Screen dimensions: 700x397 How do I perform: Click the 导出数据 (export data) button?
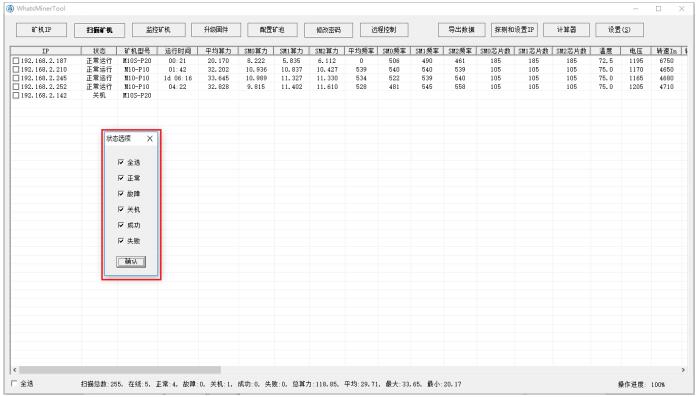click(462, 30)
